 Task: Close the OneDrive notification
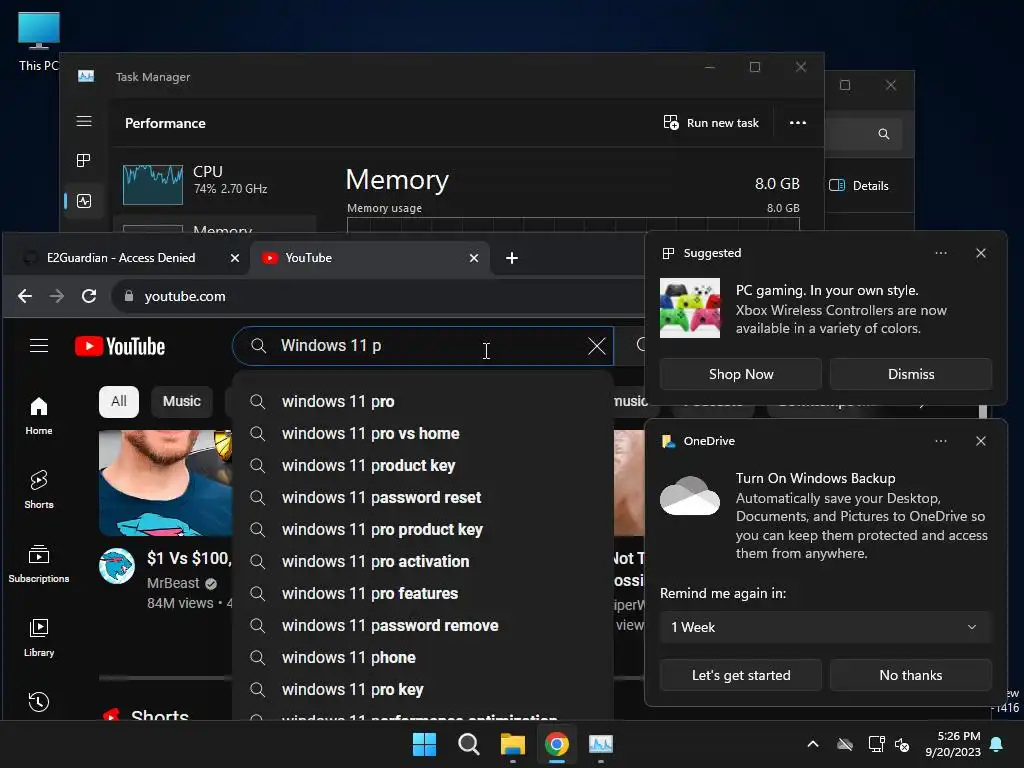(x=980, y=441)
